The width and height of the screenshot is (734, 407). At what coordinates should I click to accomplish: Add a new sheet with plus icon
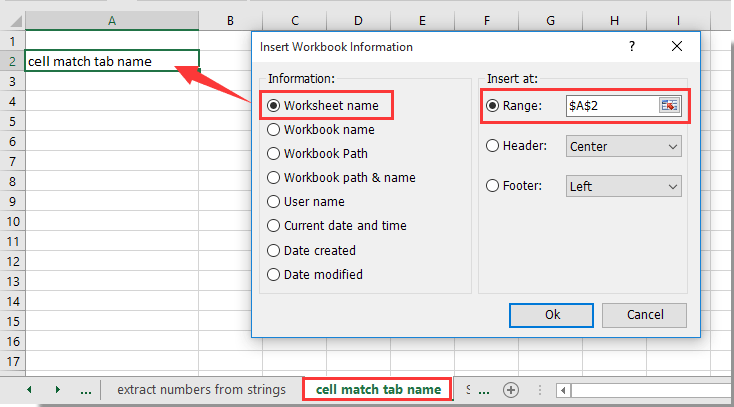511,390
